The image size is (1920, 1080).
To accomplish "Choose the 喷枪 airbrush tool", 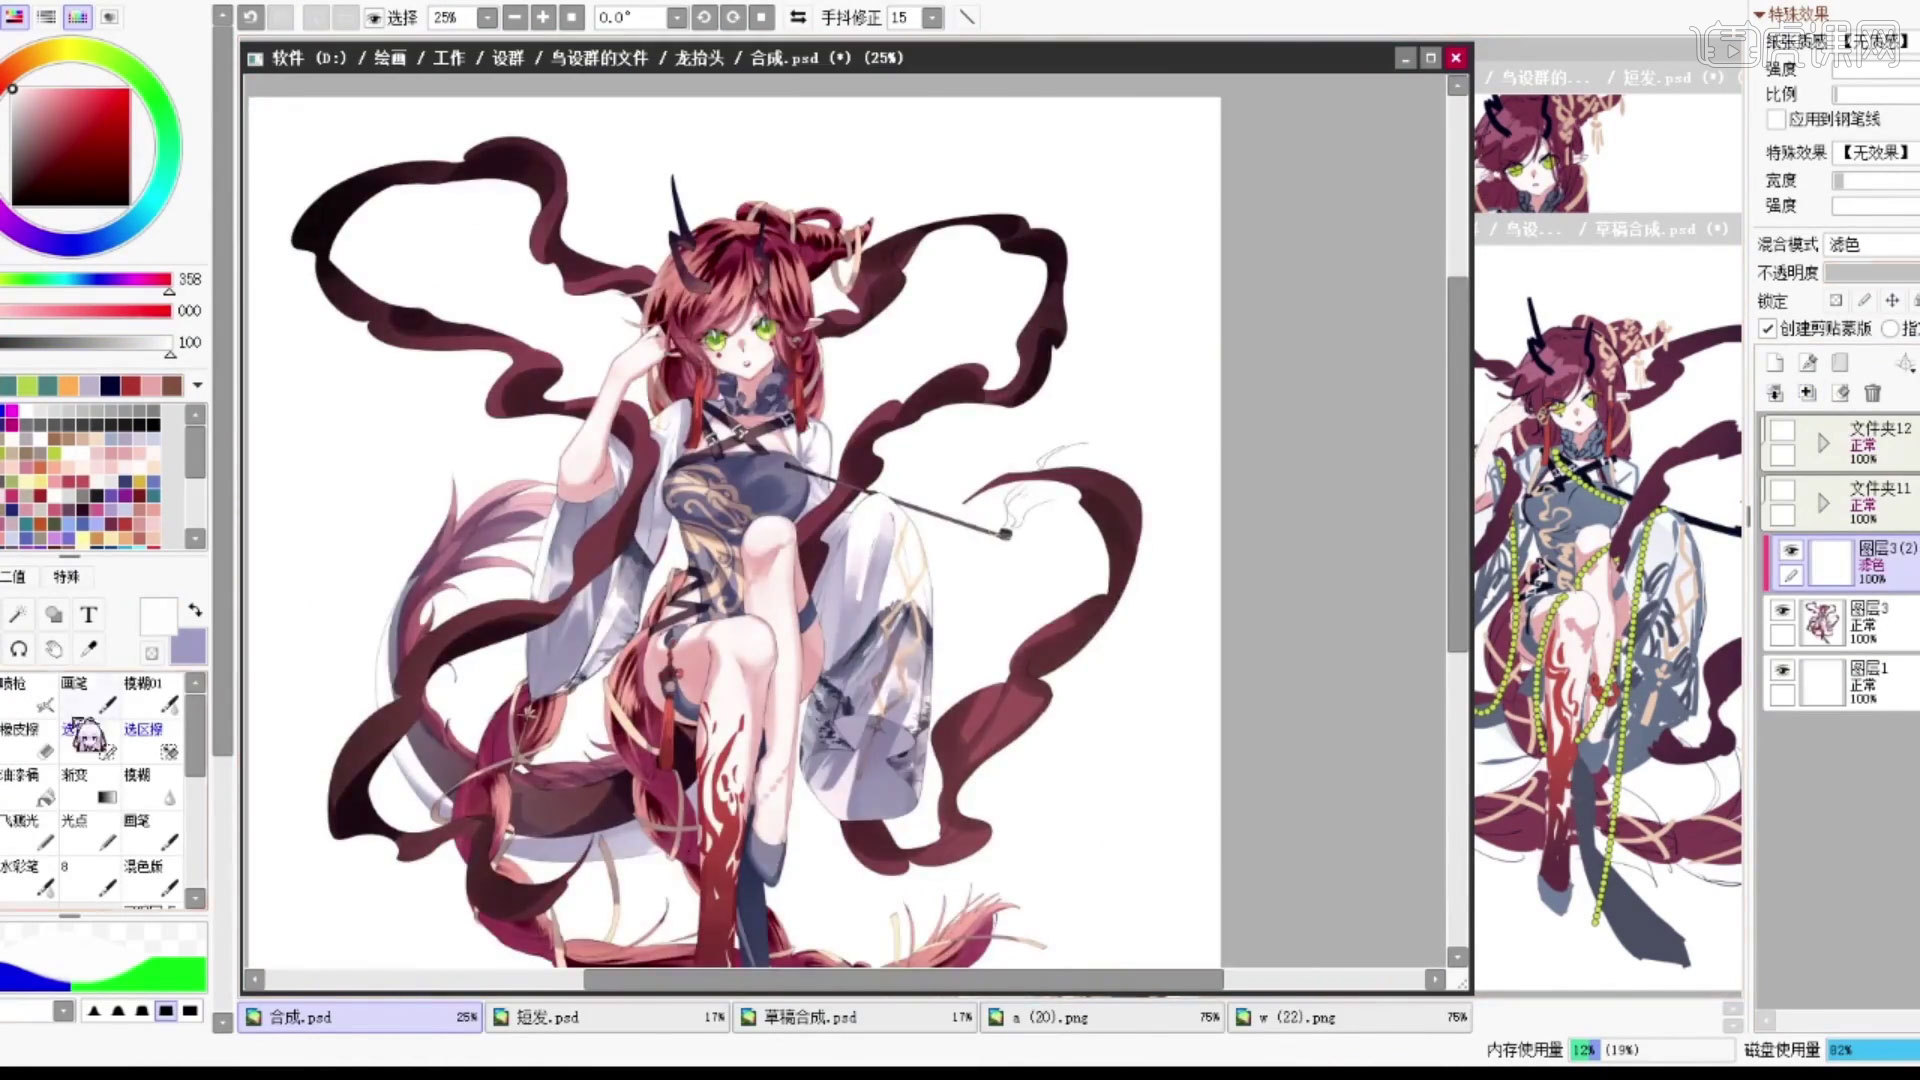I will (28, 695).
